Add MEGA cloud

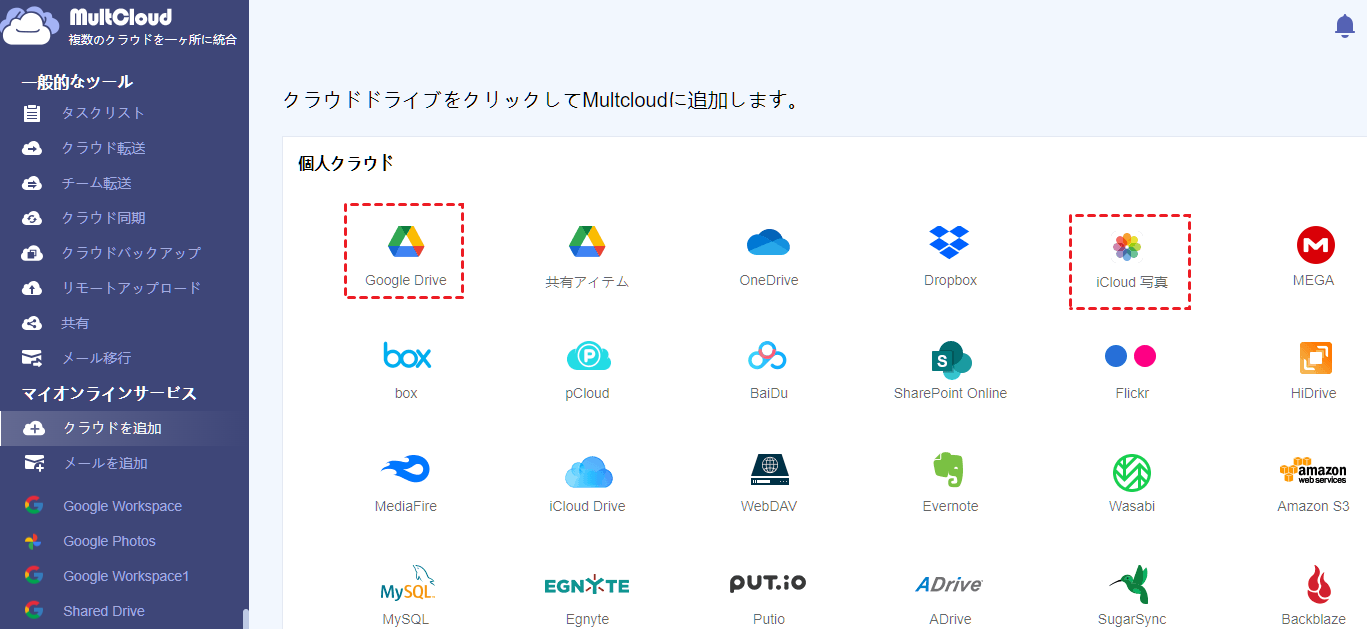(x=1313, y=255)
